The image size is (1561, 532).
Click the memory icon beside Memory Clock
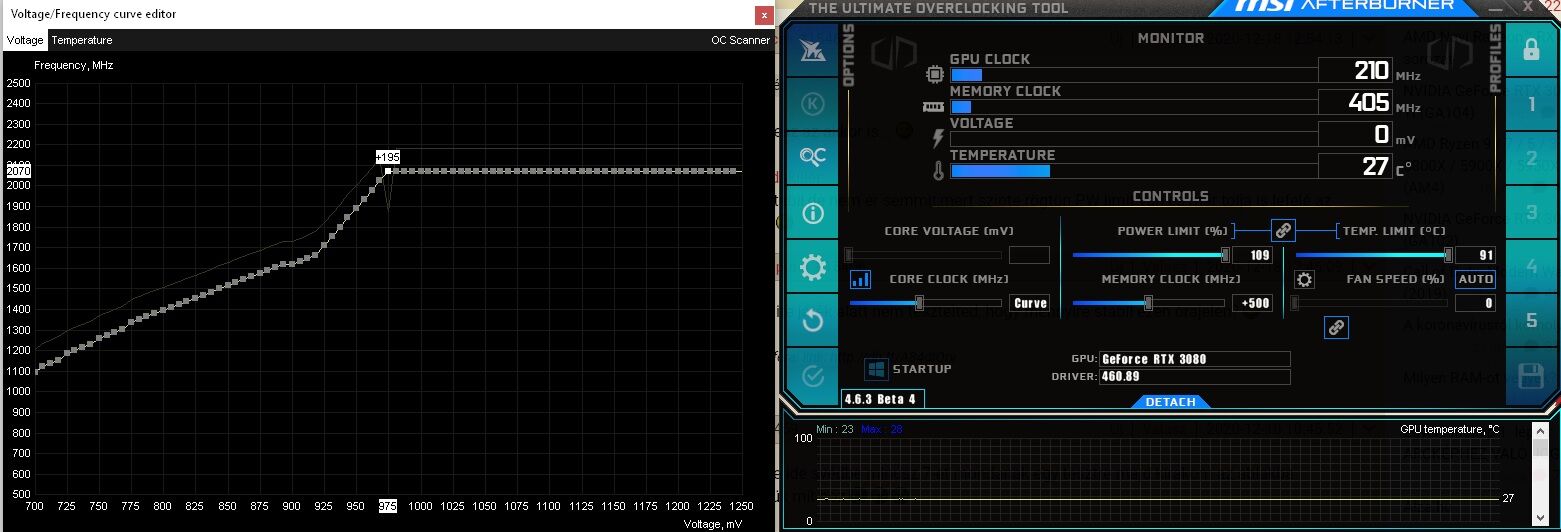pyautogui.click(x=933, y=106)
